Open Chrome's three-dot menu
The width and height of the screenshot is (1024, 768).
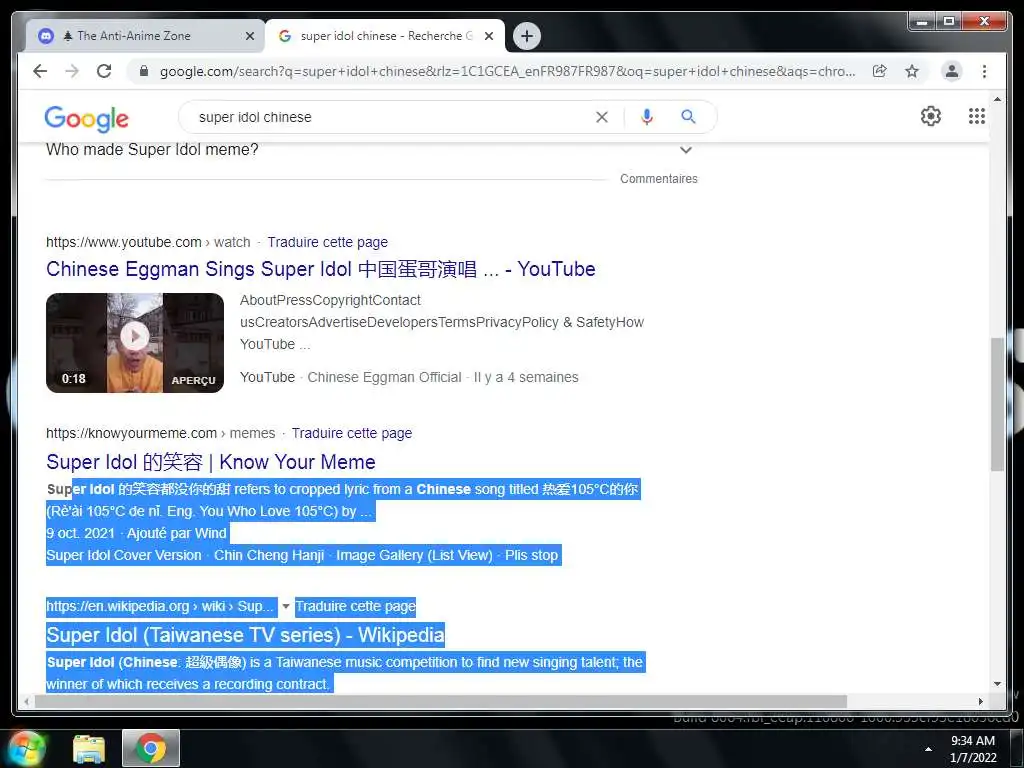pos(984,71)
